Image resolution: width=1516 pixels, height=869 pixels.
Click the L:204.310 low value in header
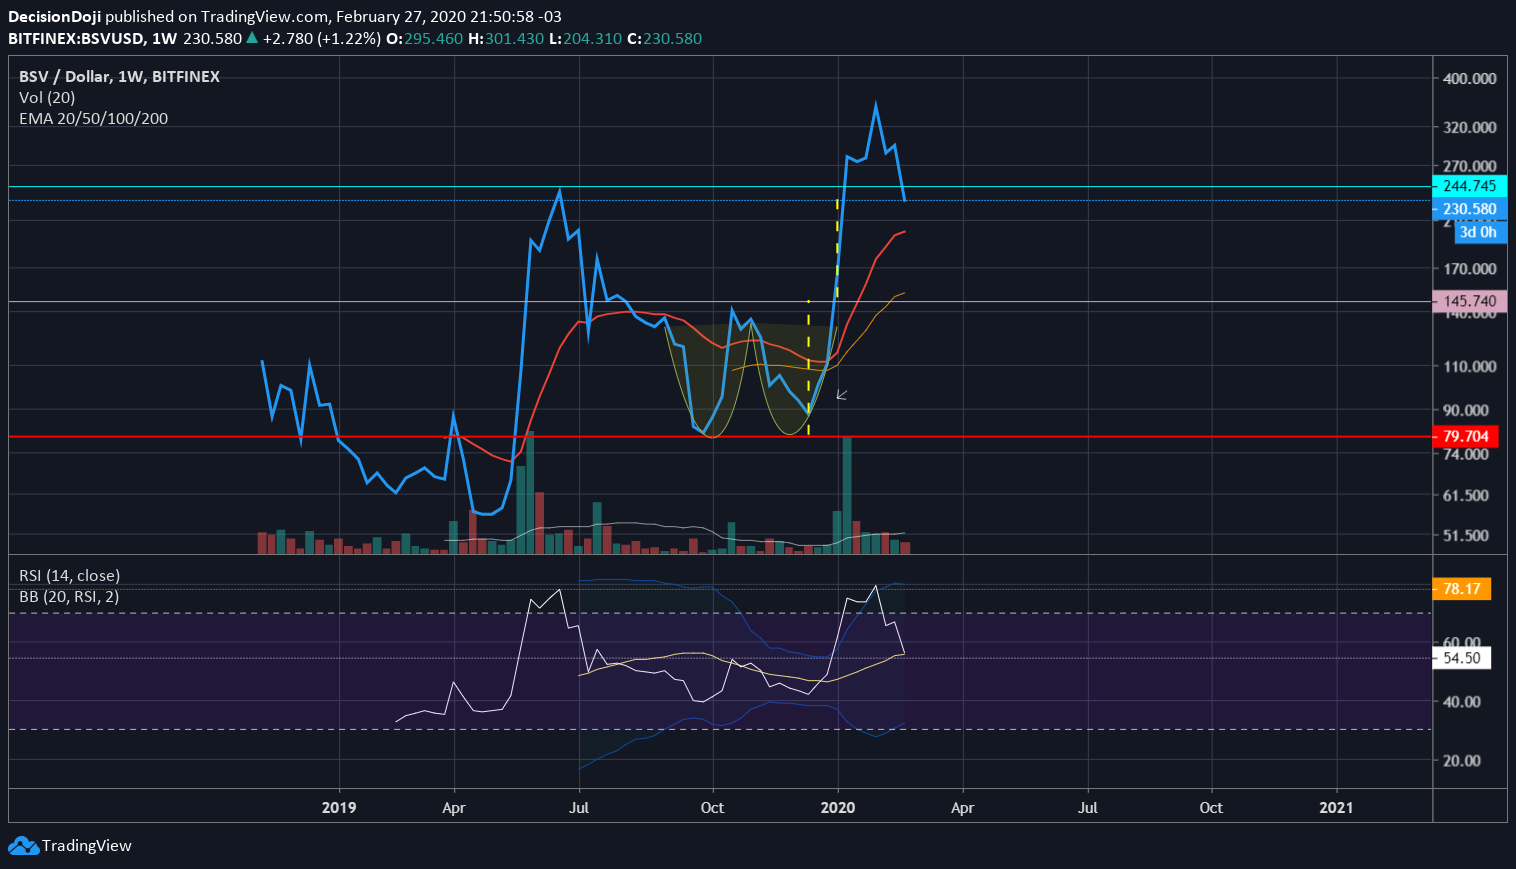[585, 39]
